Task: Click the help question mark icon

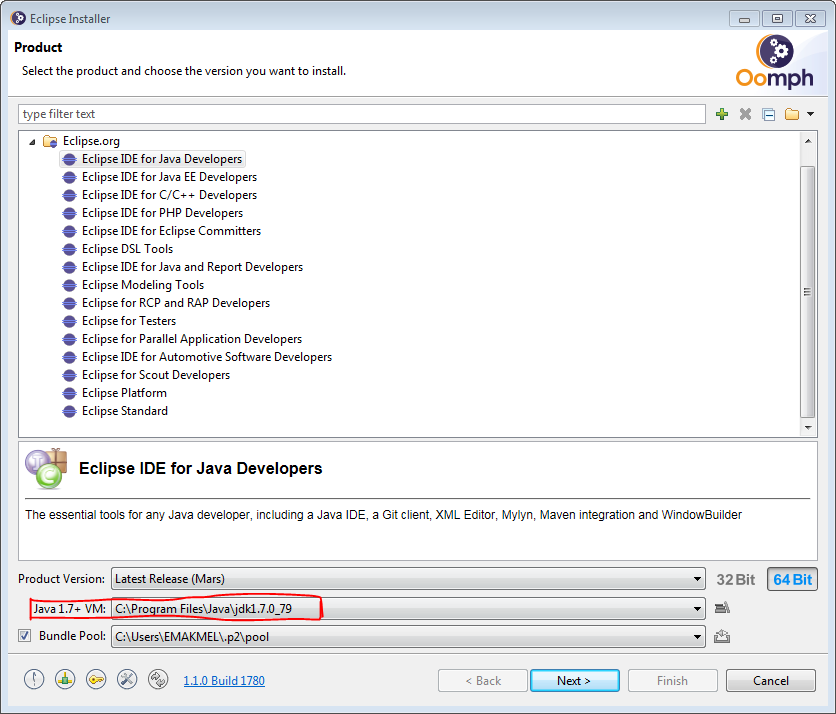Action: (34, 680)
